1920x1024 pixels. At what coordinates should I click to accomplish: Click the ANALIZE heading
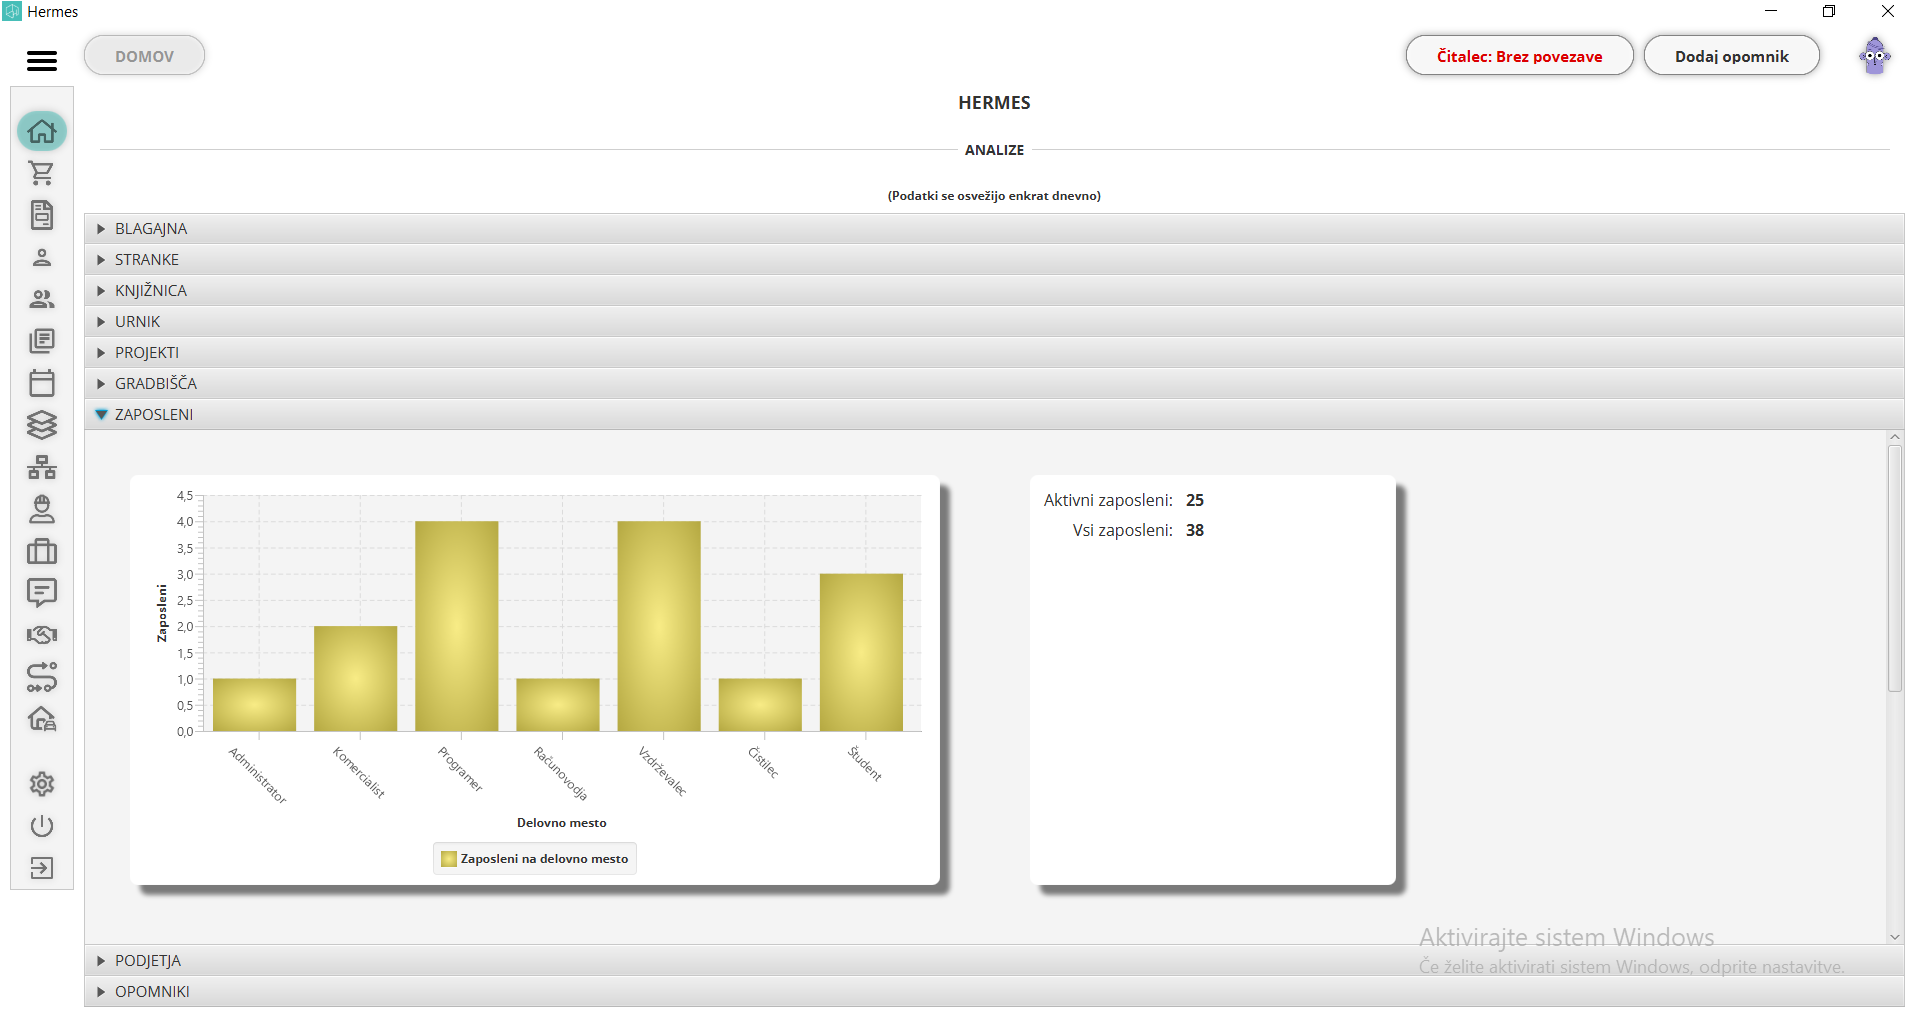pyautogui.click(x=994, y=150)
